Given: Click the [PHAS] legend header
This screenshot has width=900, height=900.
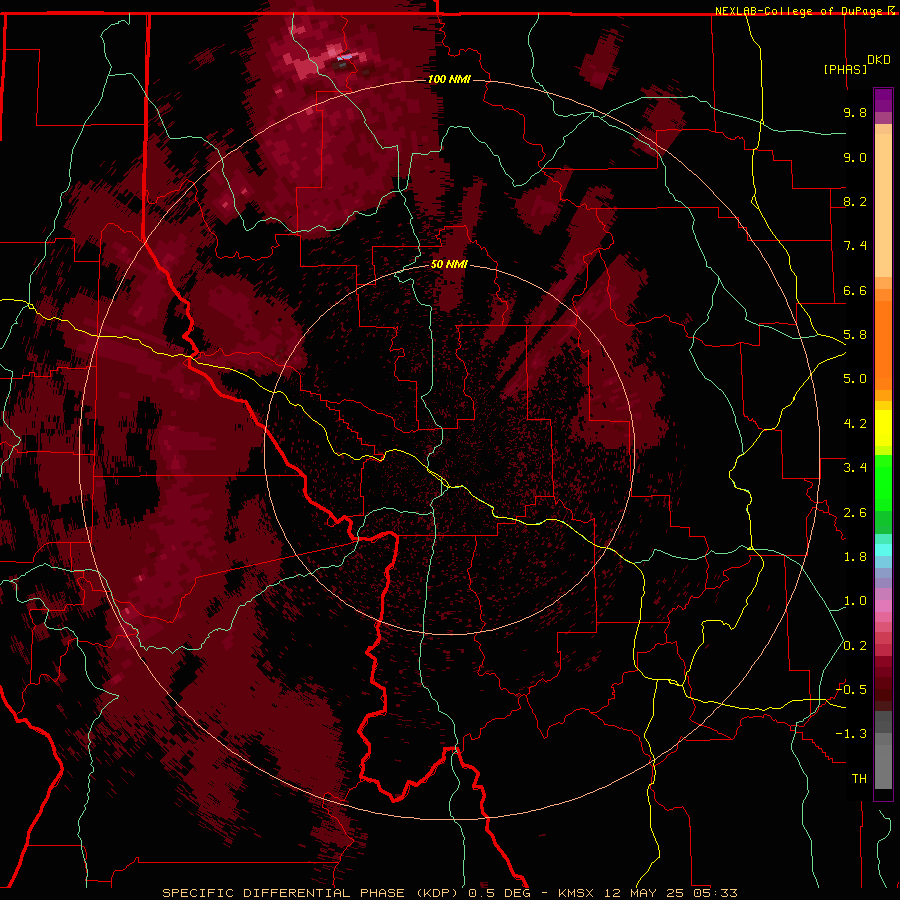Looking at the screenshot, I should point(845,69).
